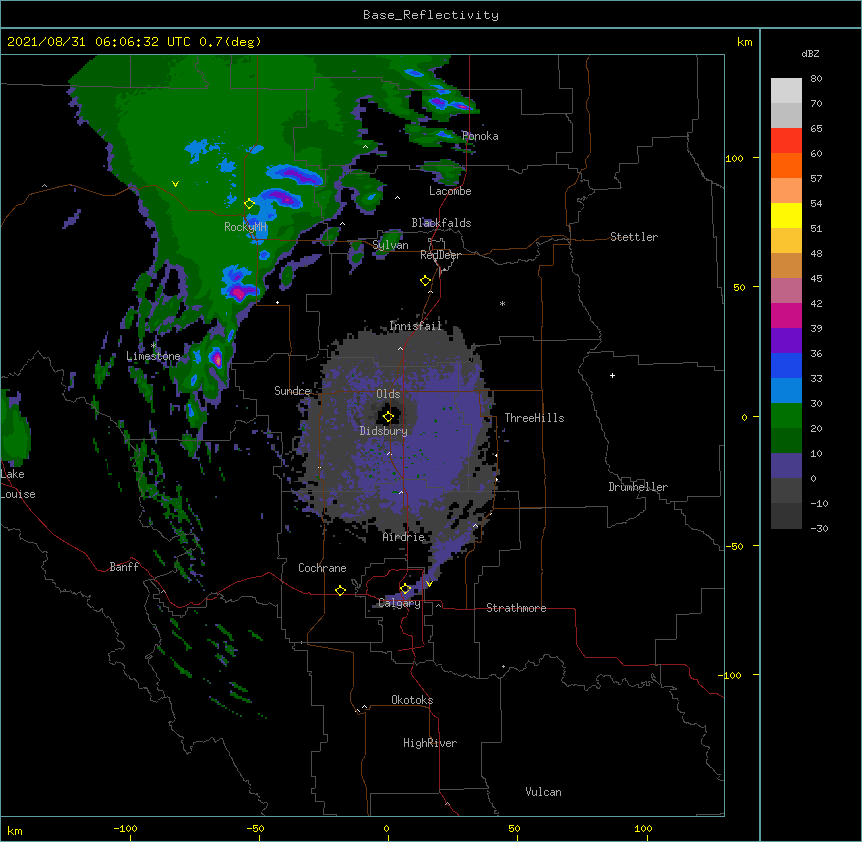The width and height of the screenshot is (862, 842).
Task: Select the orange 57-60 dBZ legend band
Action: click(x=786, y=165)
